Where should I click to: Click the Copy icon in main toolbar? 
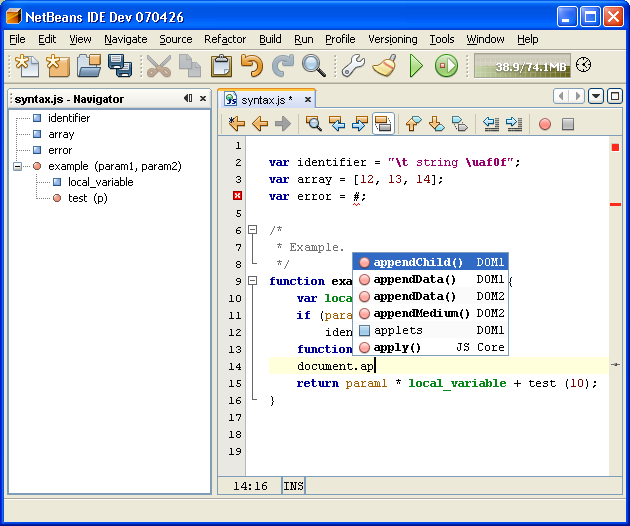pyautogui.click(x=189, y=65)
